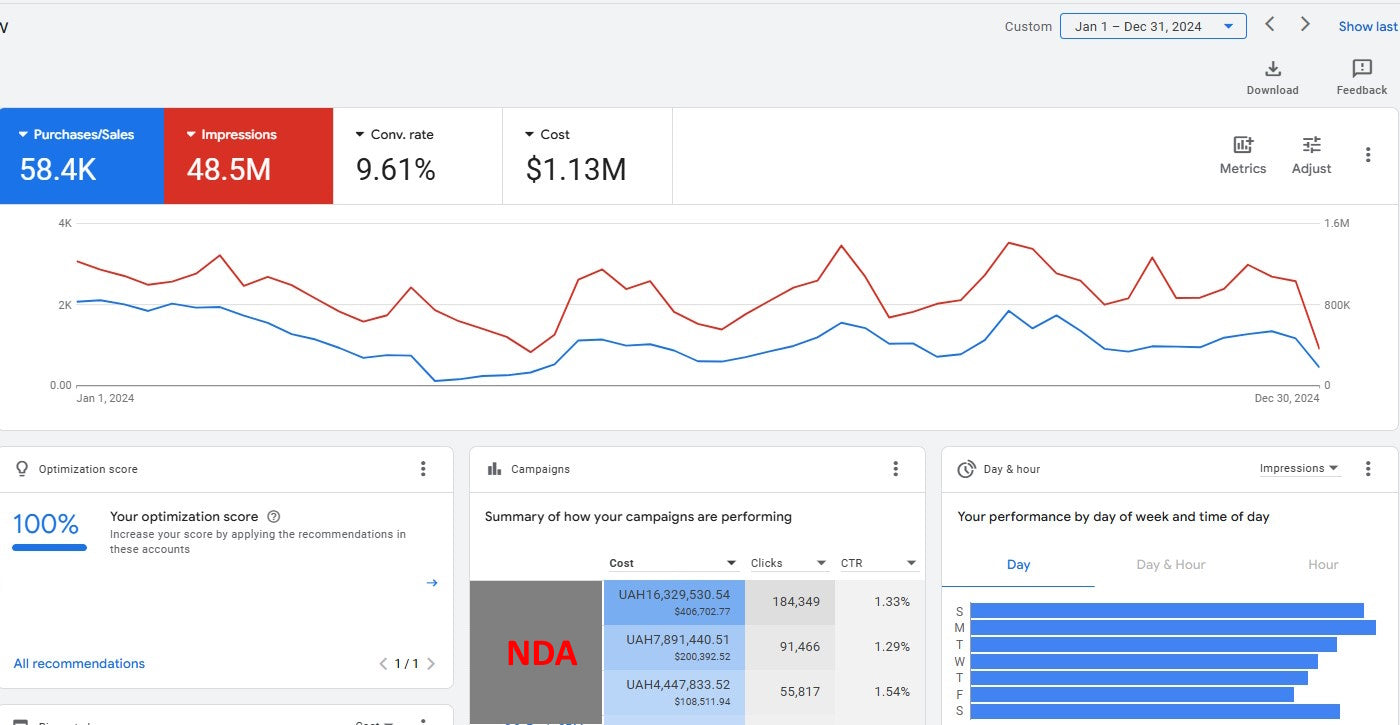Screen dimensions: 1400x725
Task: Go to previous date range arrow
Action: click(x=1270, y=25)
